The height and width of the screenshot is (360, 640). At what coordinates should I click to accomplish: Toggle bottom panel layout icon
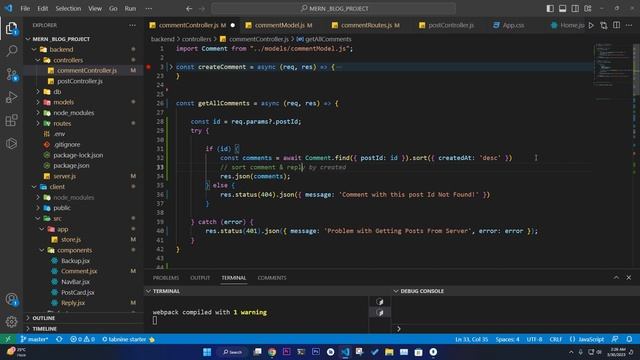pos(562,9)
